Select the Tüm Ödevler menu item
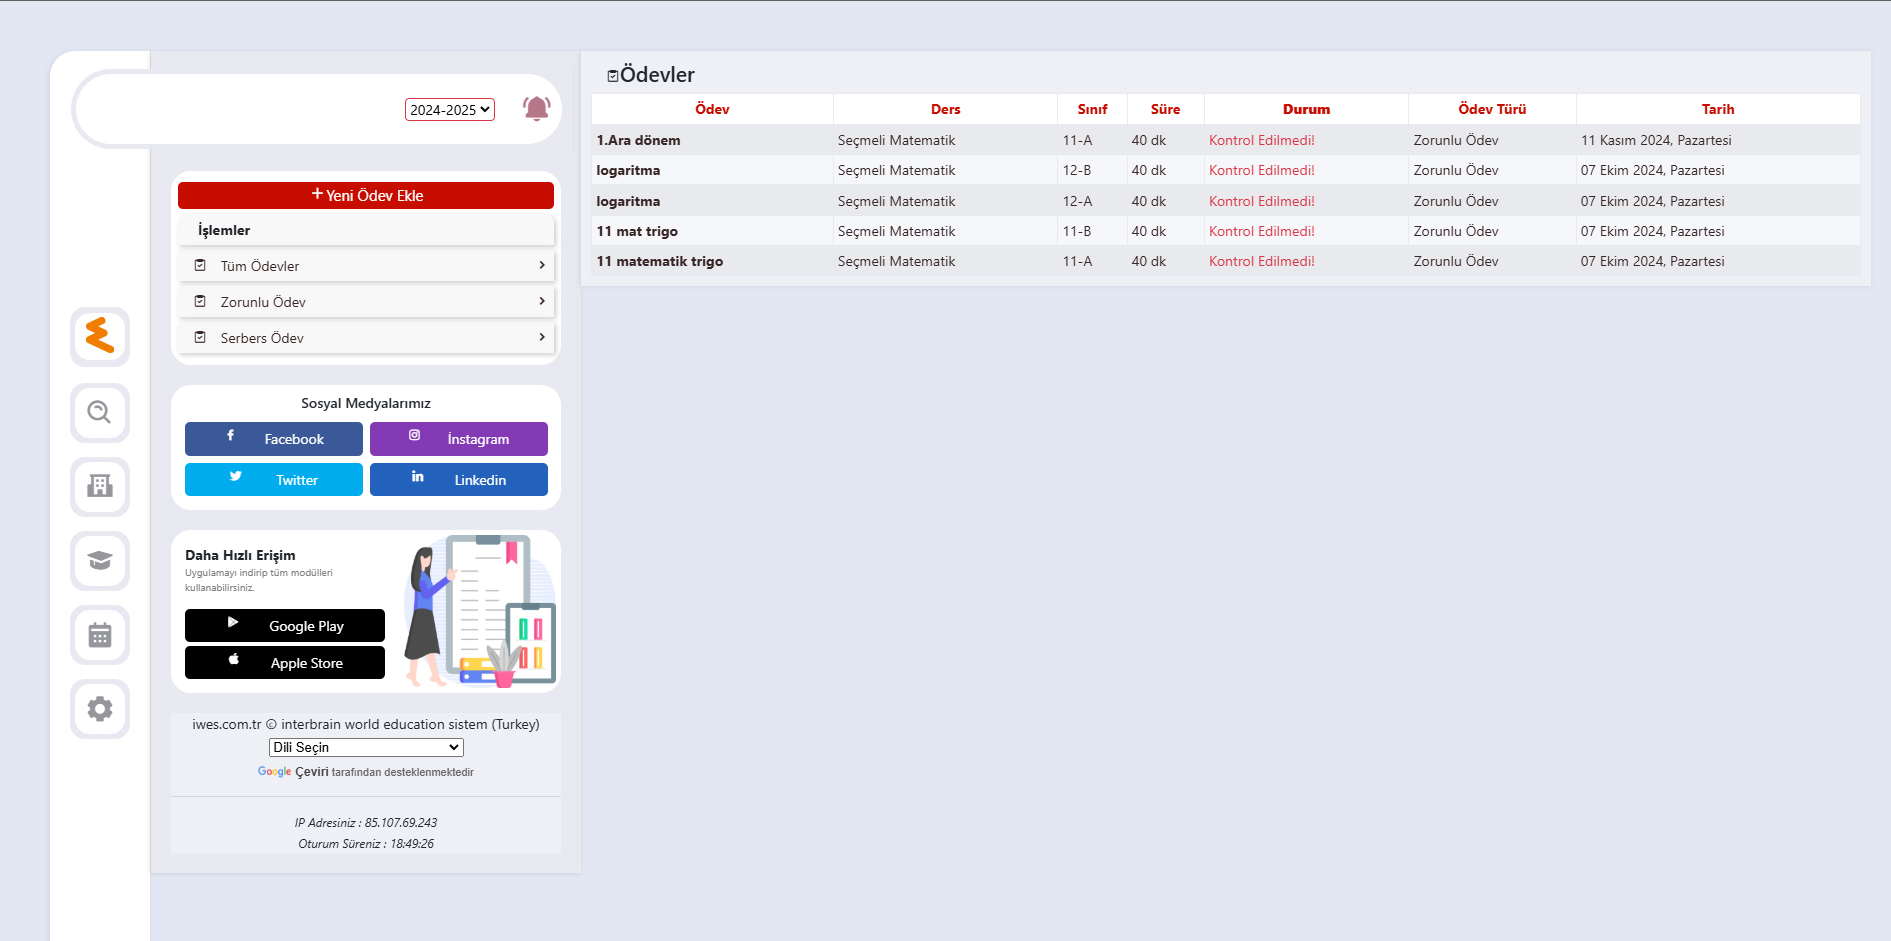This screenshot has height=941, width=1891. 366,265
